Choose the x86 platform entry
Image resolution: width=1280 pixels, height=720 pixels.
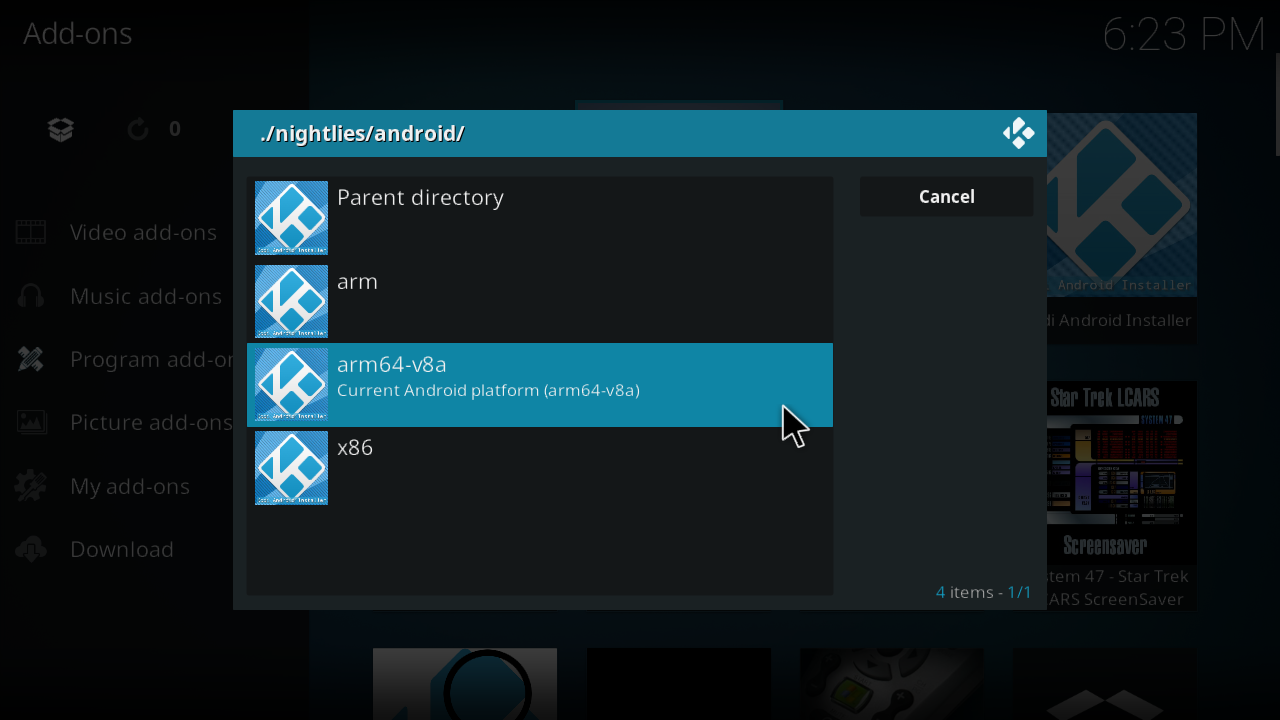coord(355,448)
